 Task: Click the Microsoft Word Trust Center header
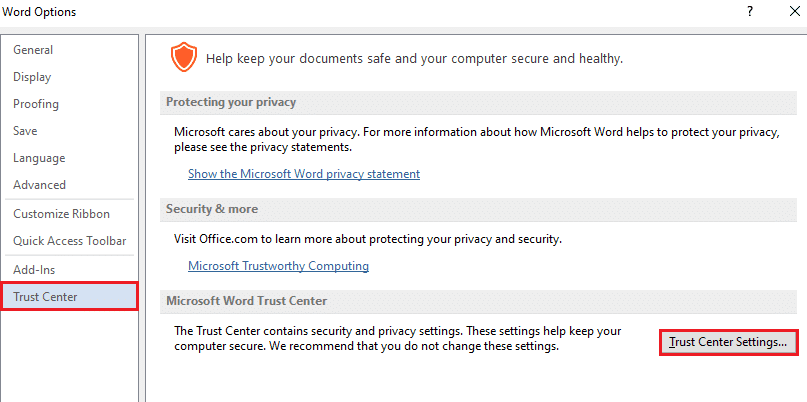(245, 302)
